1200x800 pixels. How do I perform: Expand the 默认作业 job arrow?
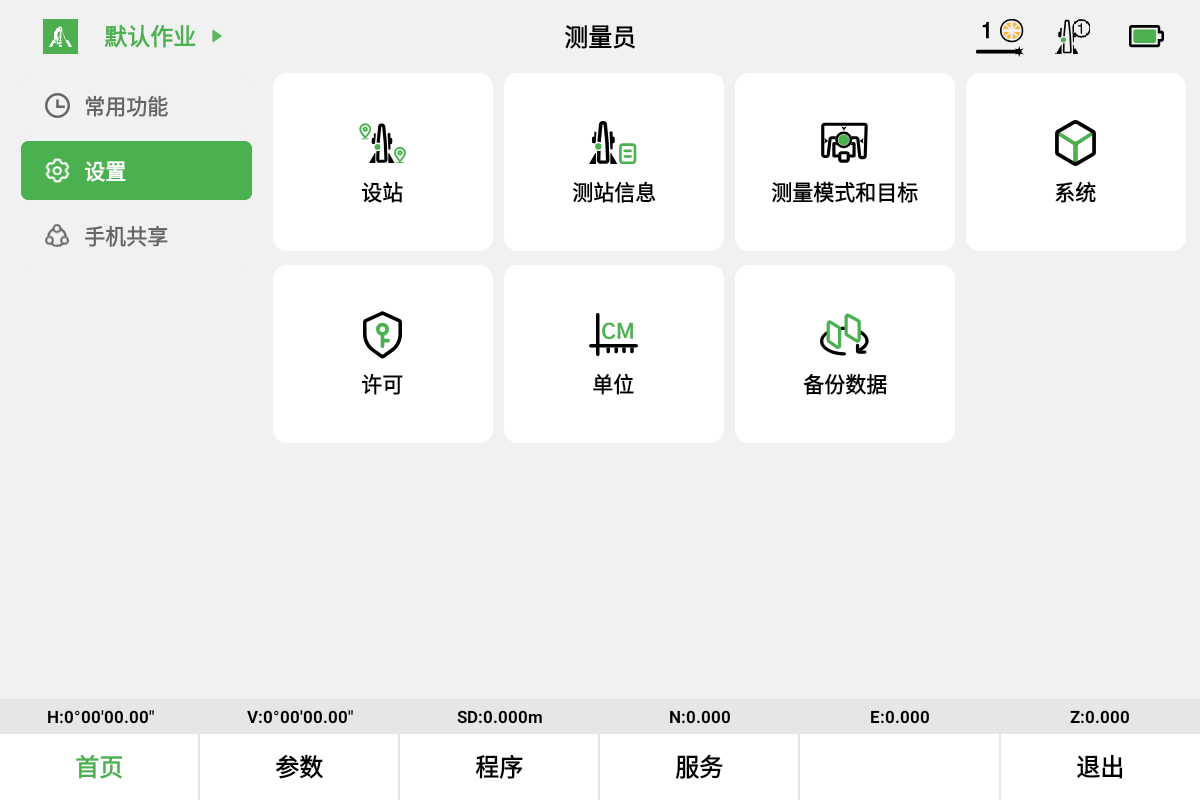point(217,37)
